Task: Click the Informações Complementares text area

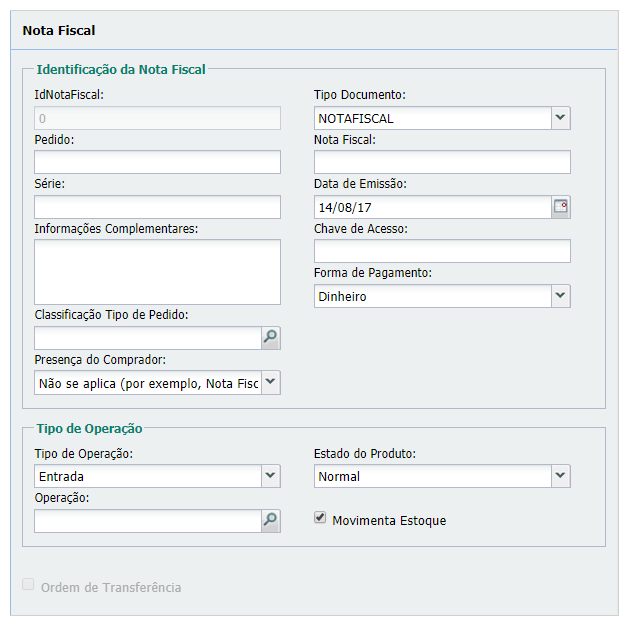Action: [x=157, y=271]
